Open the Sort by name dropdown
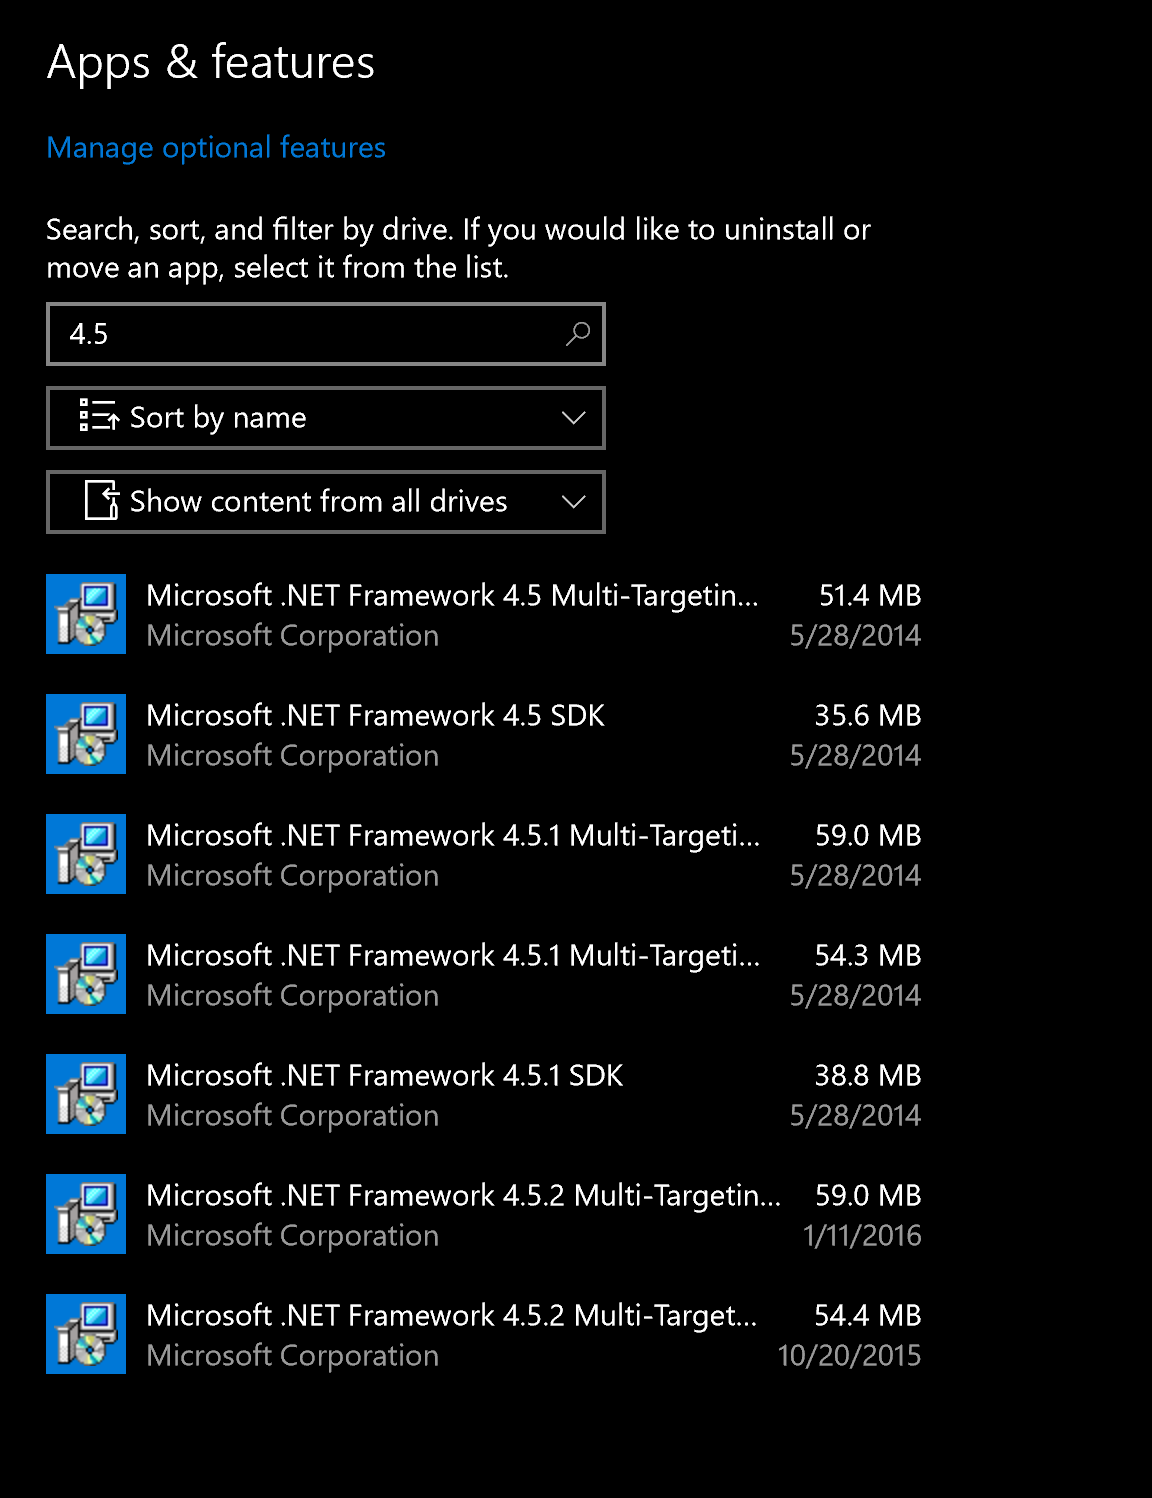This screenshot has height=1498, width=1152. point(326,418)
